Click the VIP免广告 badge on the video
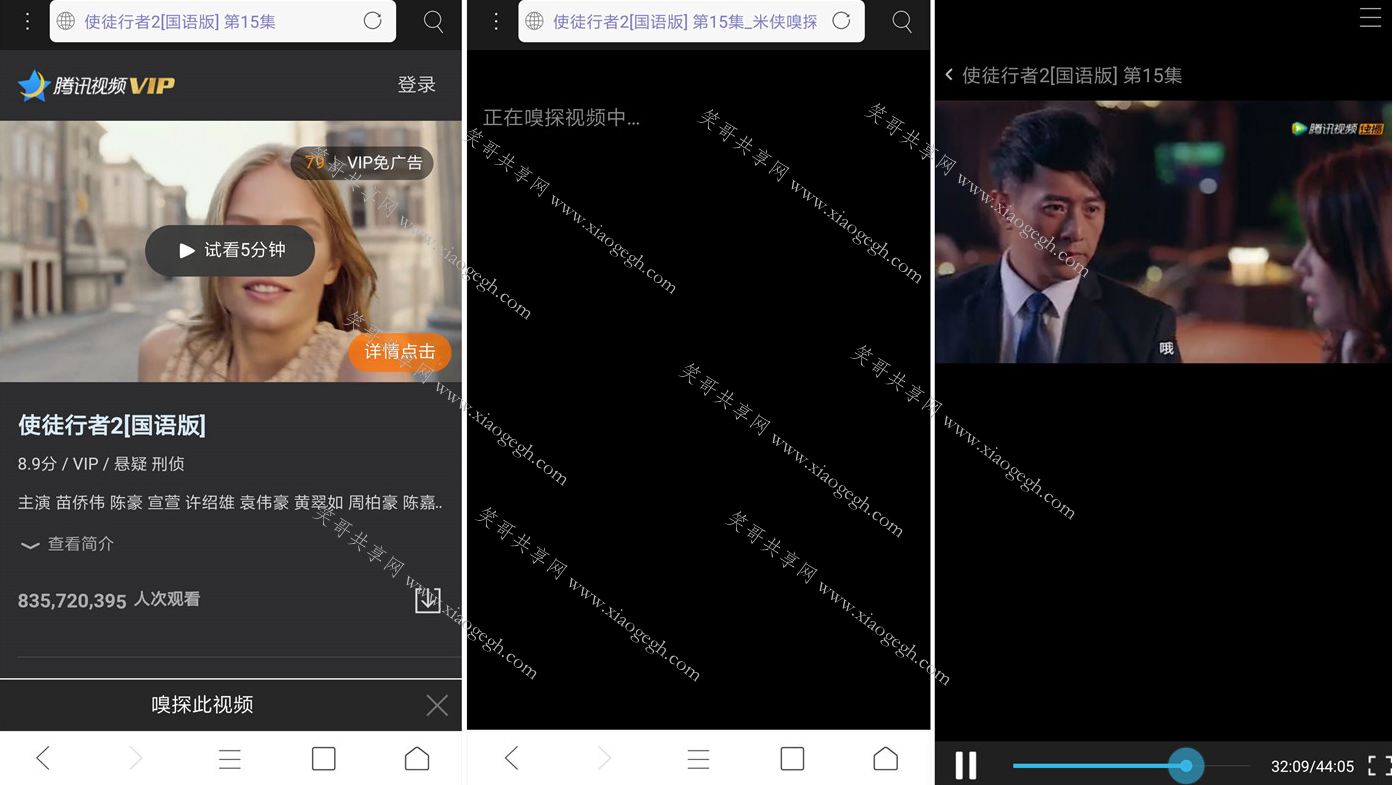This screenshot has height=785, width=1393. 362,162
